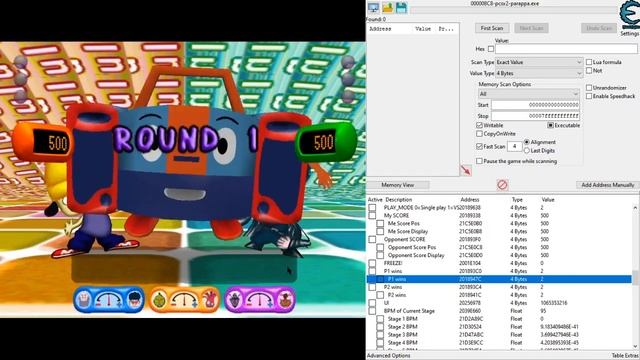The height and width of the screenshot is (360, 640).
Task: Toggle the Executable checkbox
Action: 551,125
